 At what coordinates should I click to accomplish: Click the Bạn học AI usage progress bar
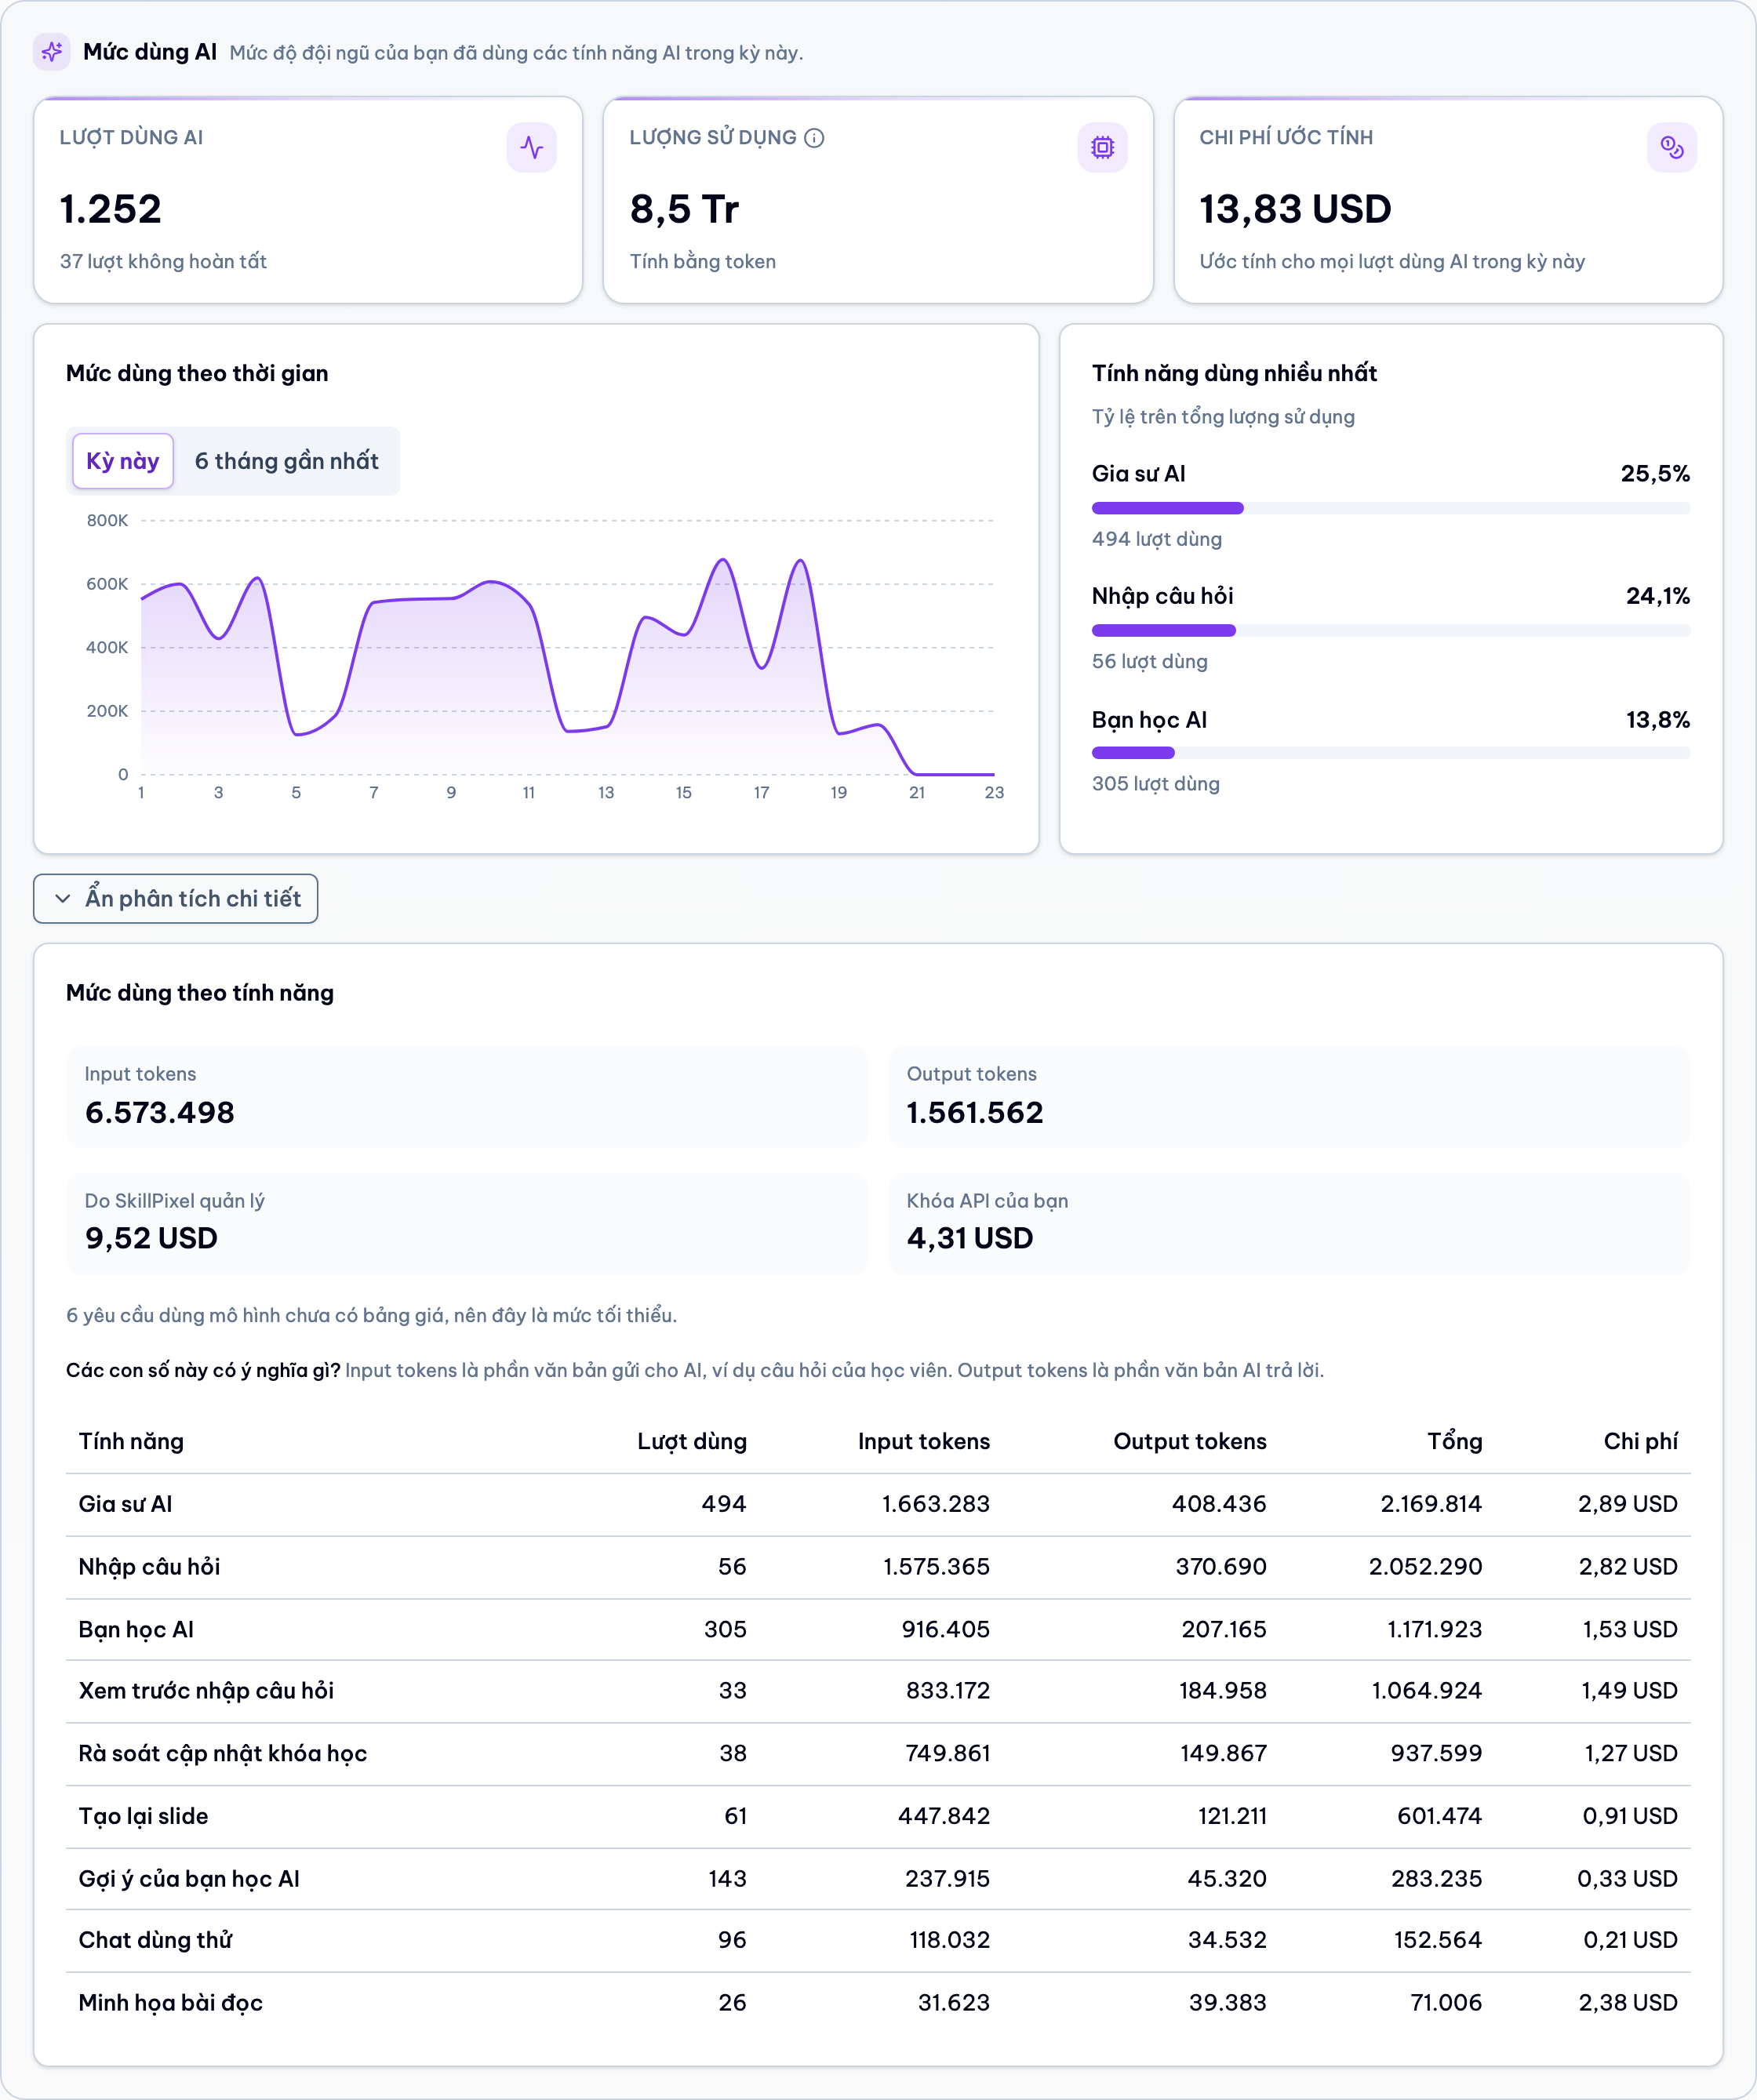[1390, 753]
